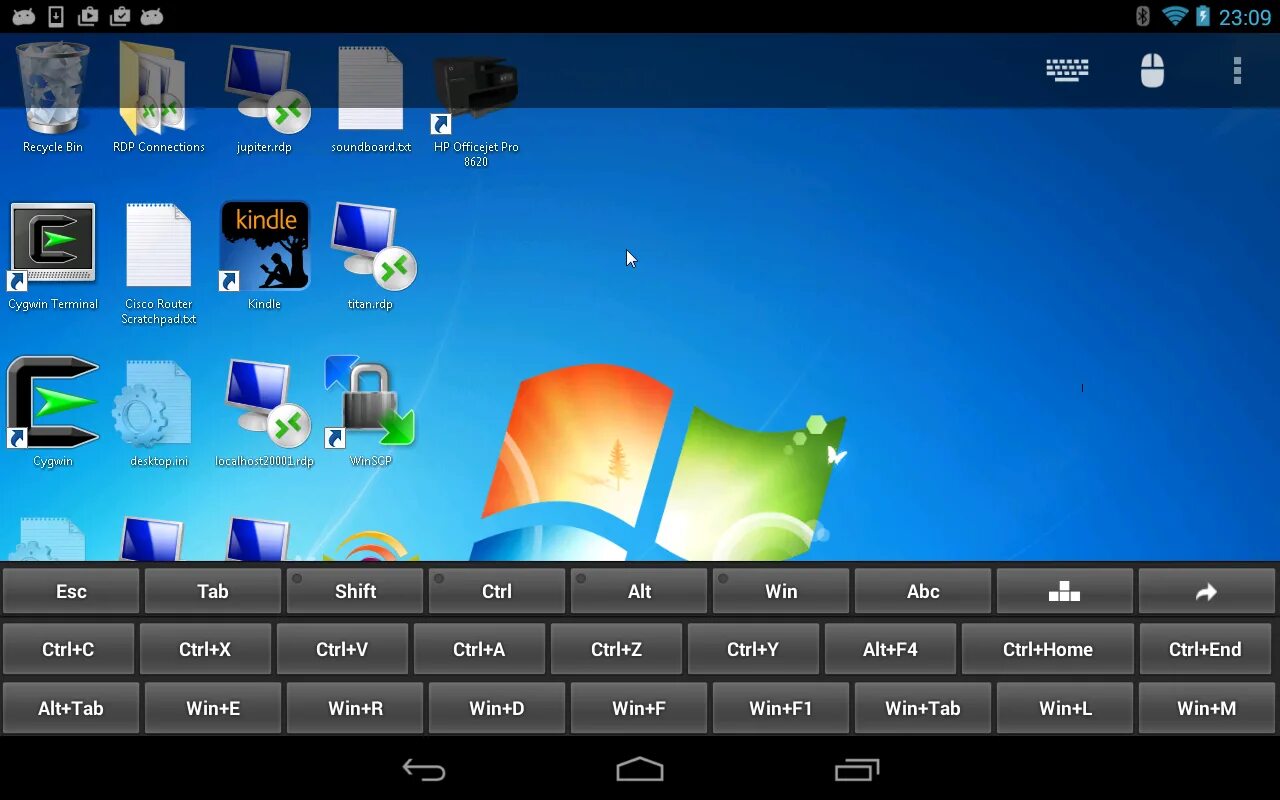Viewport: 1280px width, 800px height.
Task: Open the Recycle Bin
Action: (52, 90)
